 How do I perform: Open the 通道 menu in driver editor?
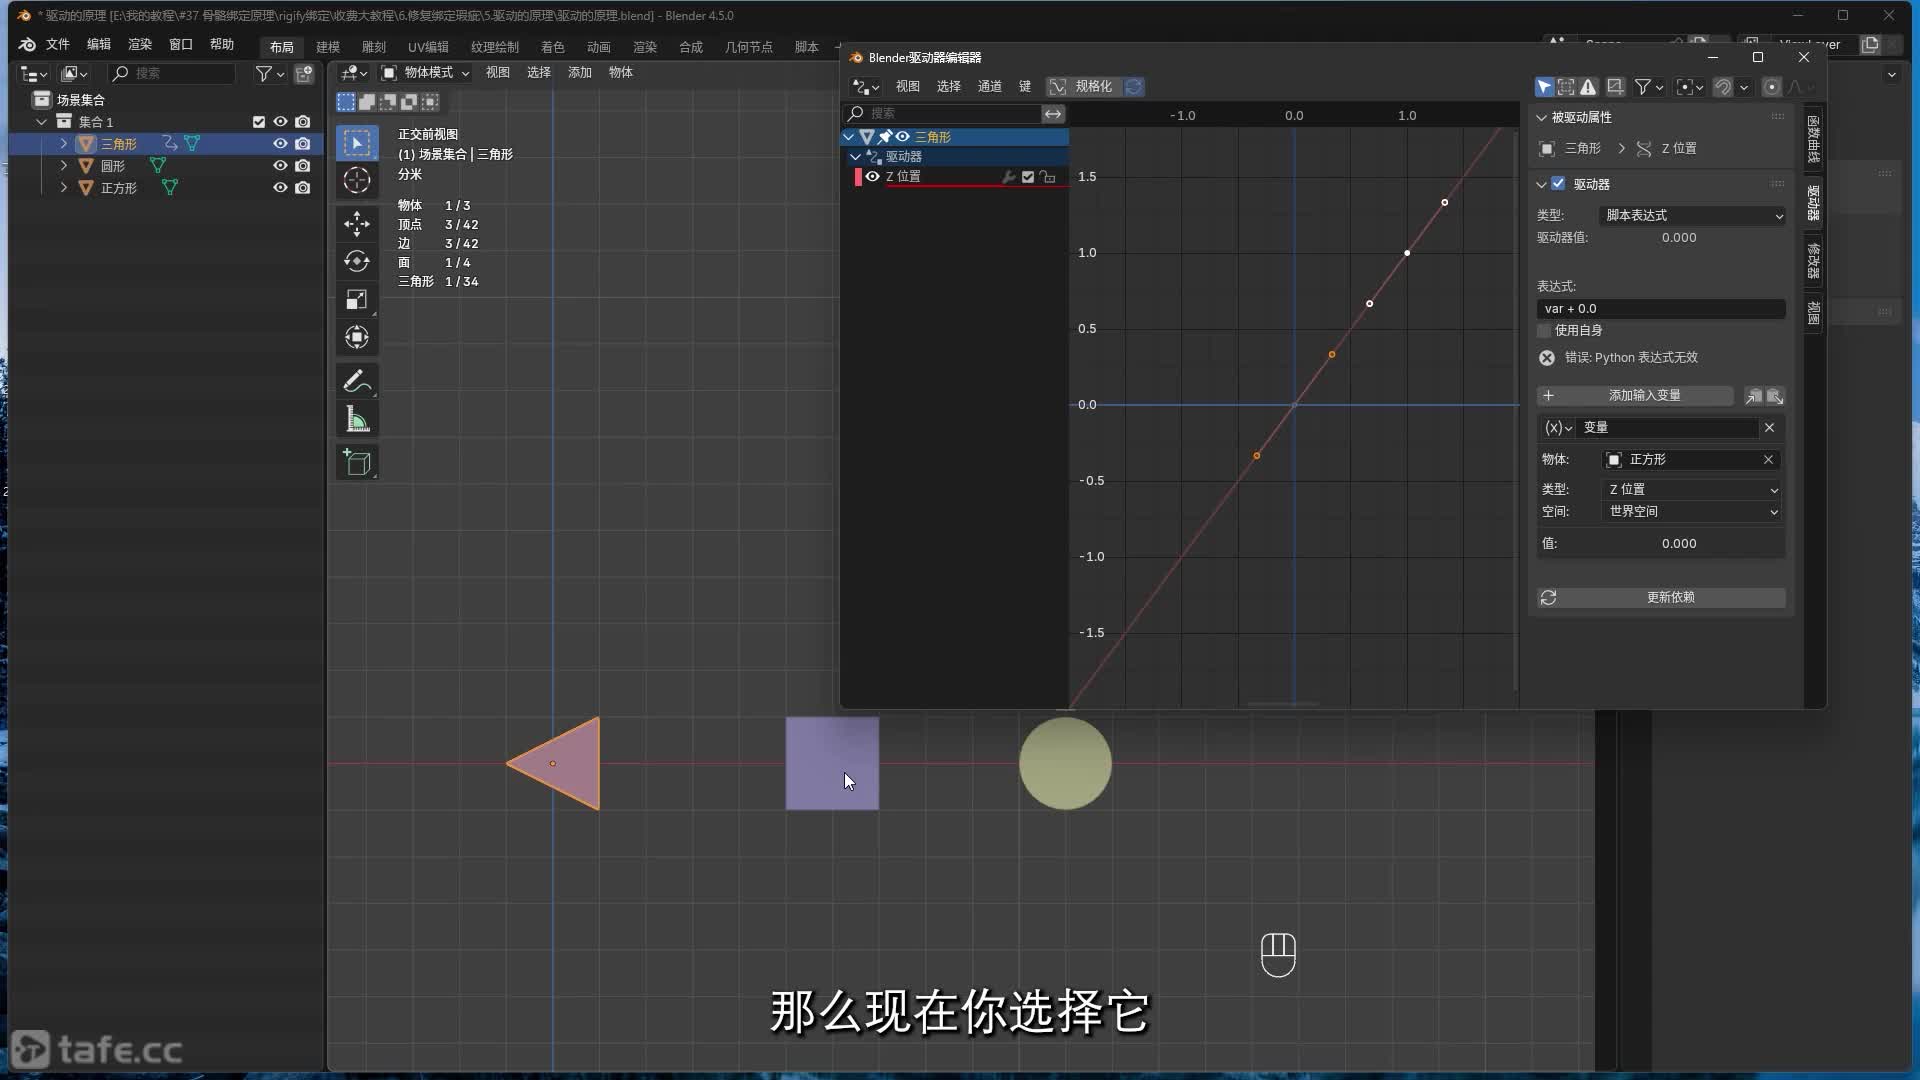click(990, 87)
